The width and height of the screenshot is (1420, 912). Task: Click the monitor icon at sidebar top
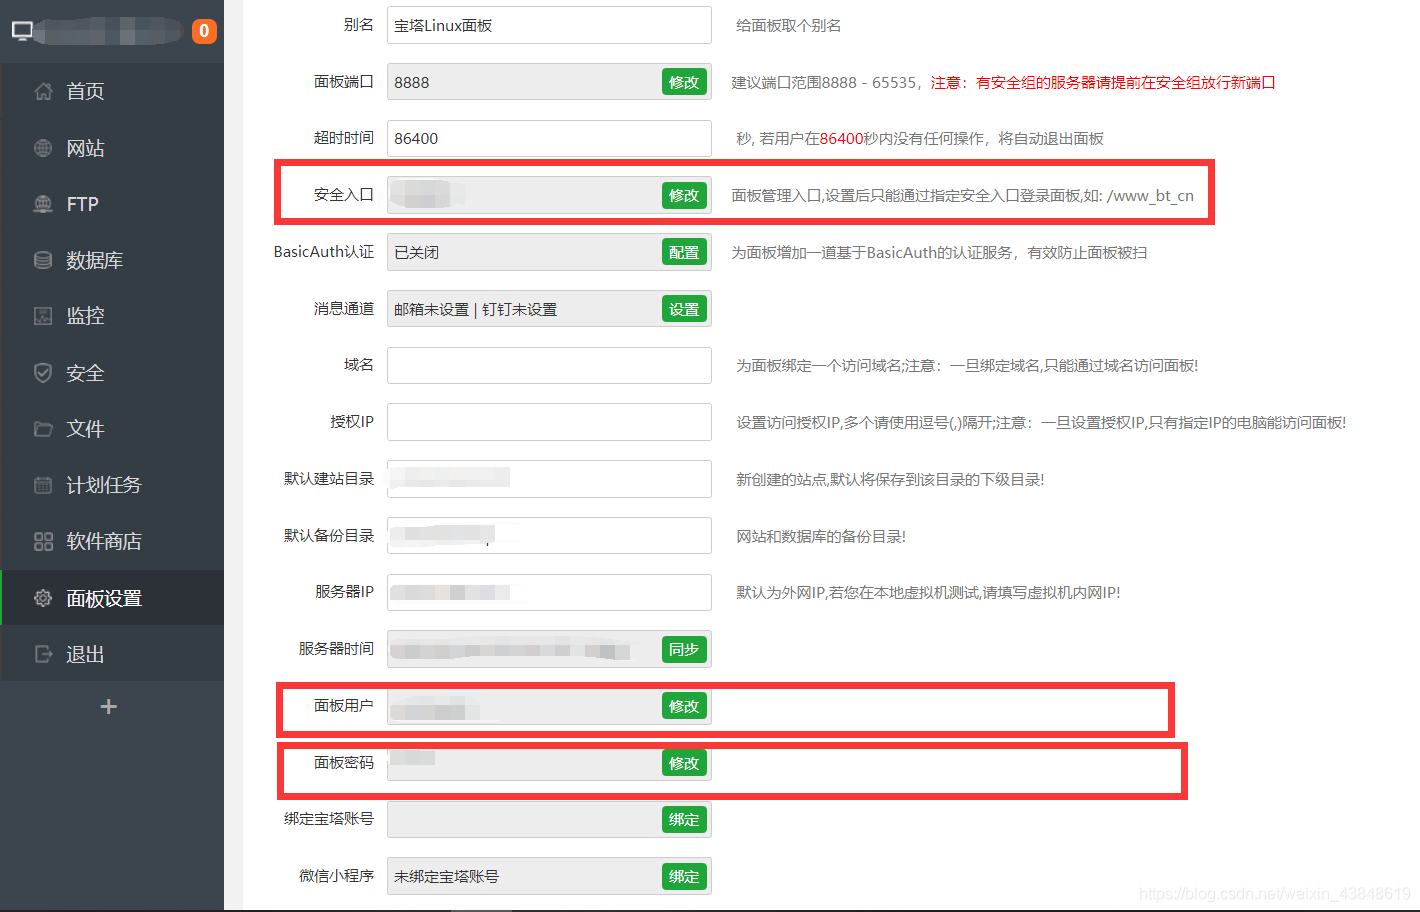22,31
